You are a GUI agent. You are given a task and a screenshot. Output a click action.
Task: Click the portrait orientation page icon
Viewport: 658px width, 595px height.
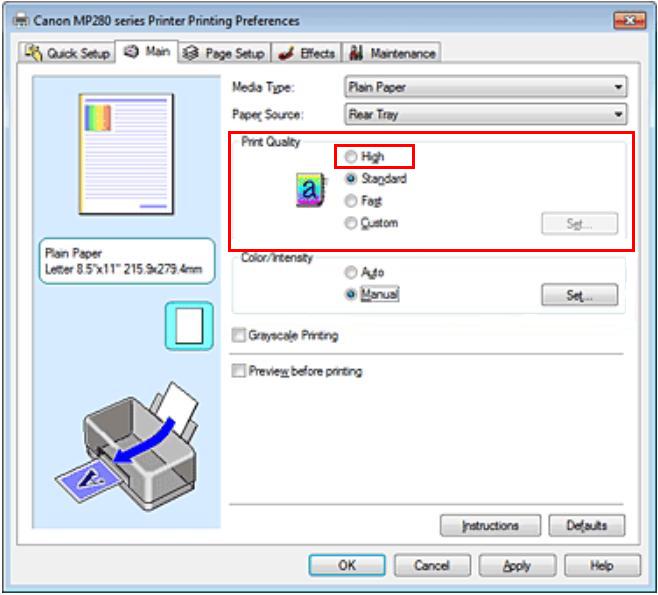189,326
